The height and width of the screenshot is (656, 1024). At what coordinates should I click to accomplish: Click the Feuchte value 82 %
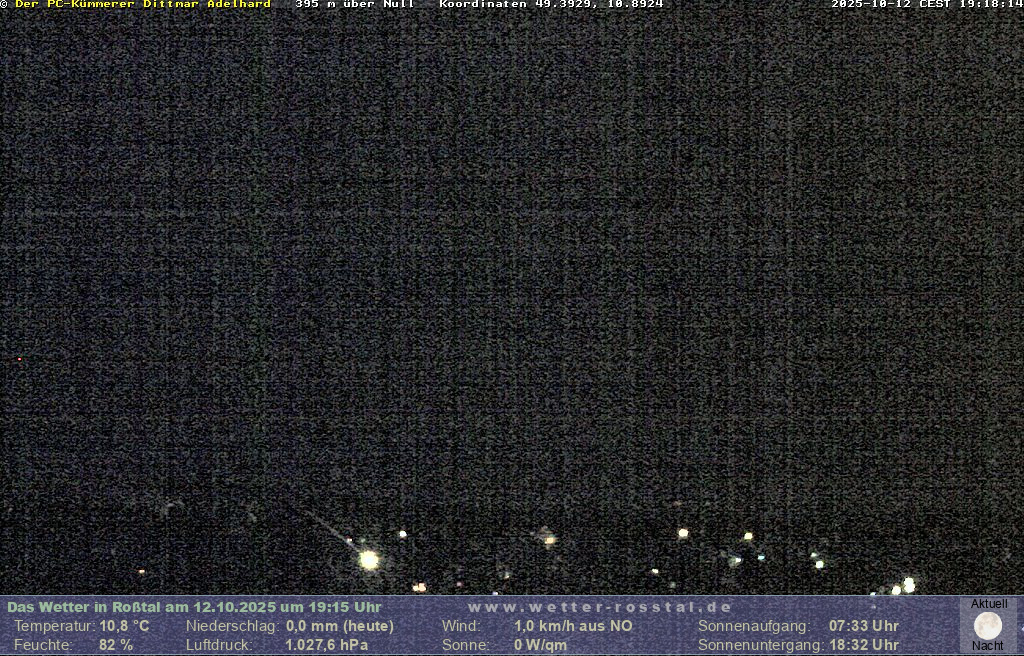pos(115,645)
